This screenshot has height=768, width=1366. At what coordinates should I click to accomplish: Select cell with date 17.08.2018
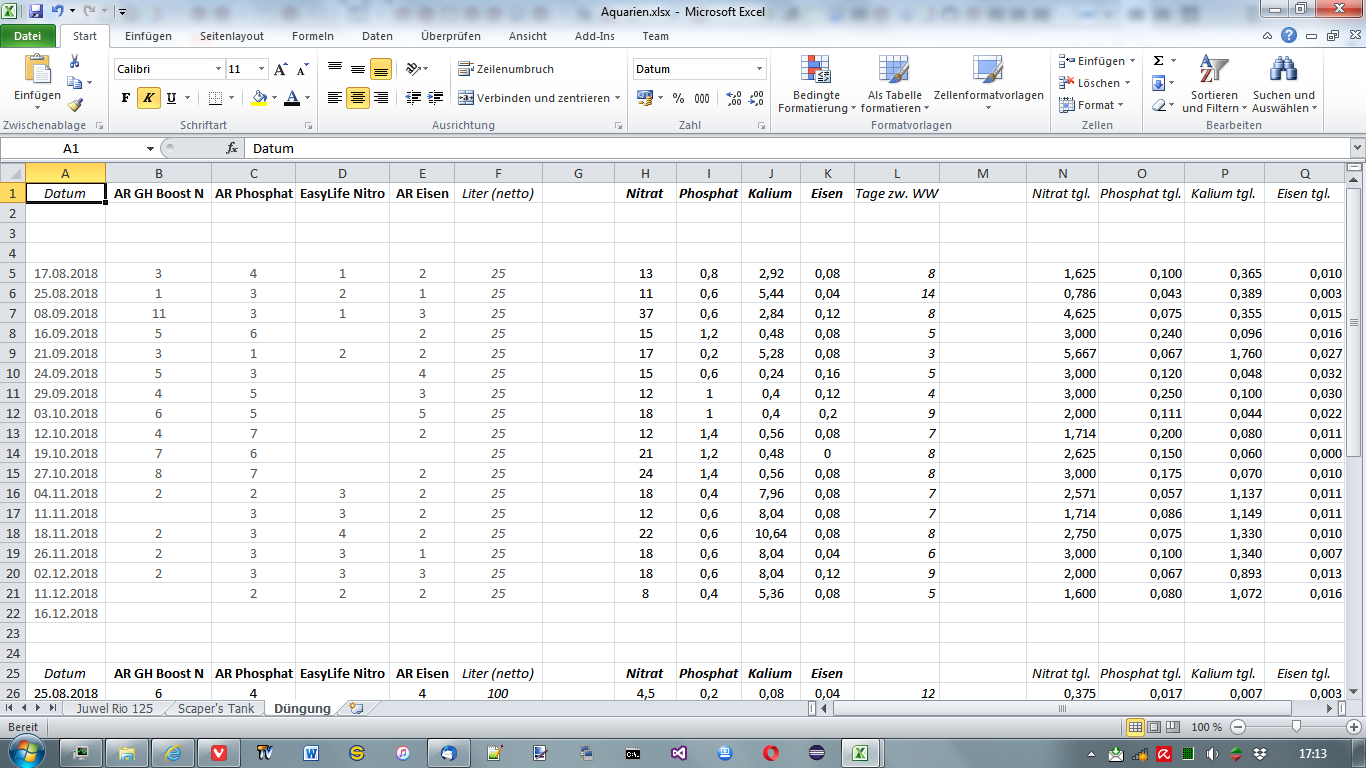click(x=66, y=273)
